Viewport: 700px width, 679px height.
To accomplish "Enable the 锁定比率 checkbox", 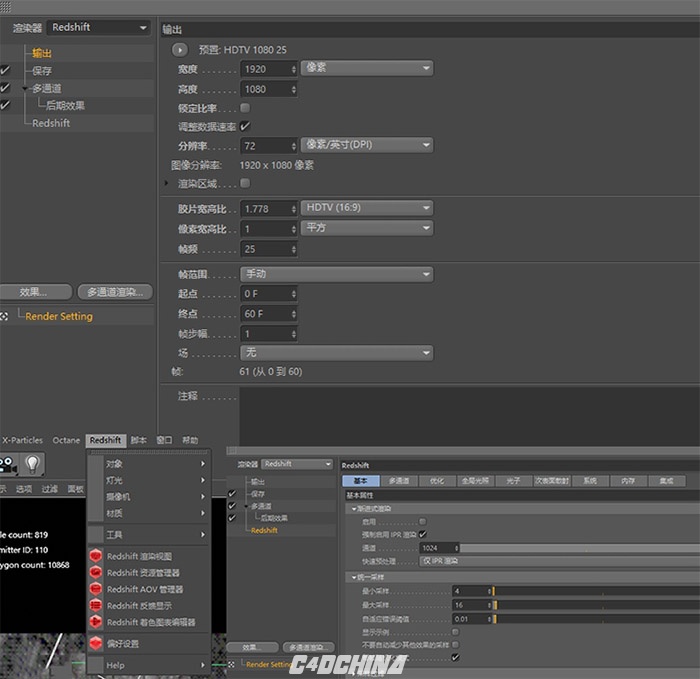I will (x=245, y=108).
